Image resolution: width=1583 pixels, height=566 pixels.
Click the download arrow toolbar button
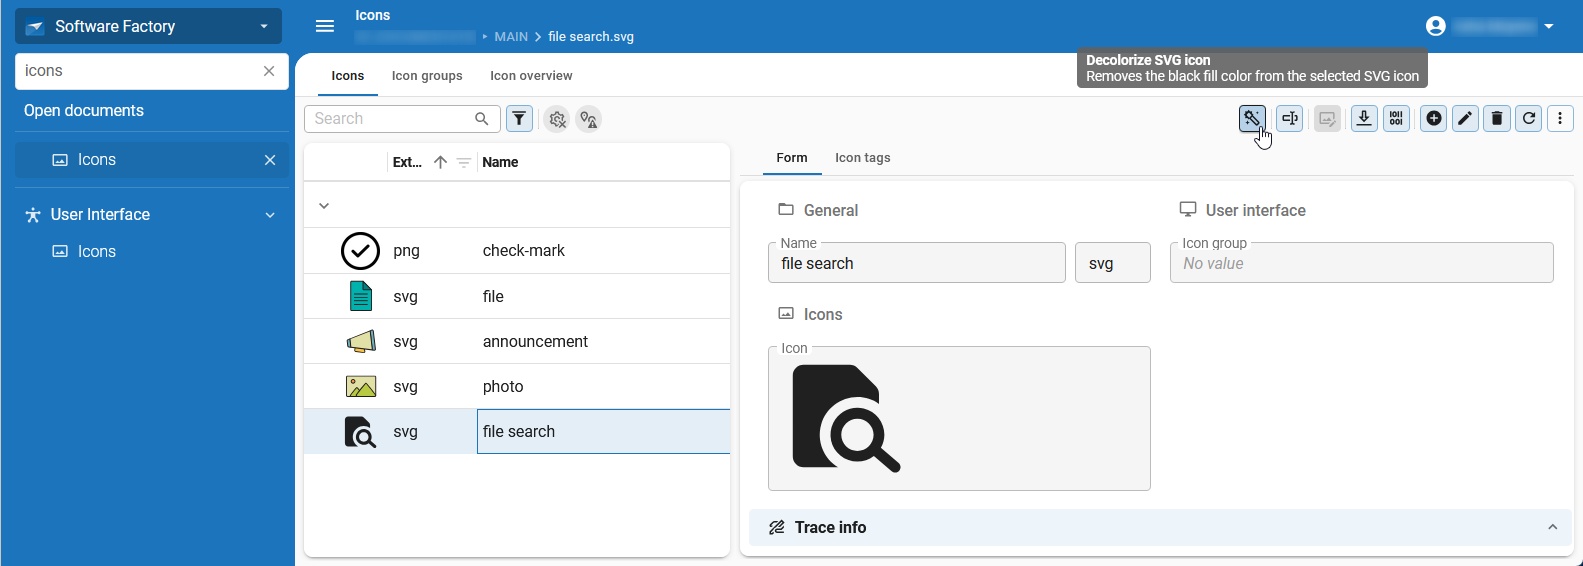(1364, 119)
